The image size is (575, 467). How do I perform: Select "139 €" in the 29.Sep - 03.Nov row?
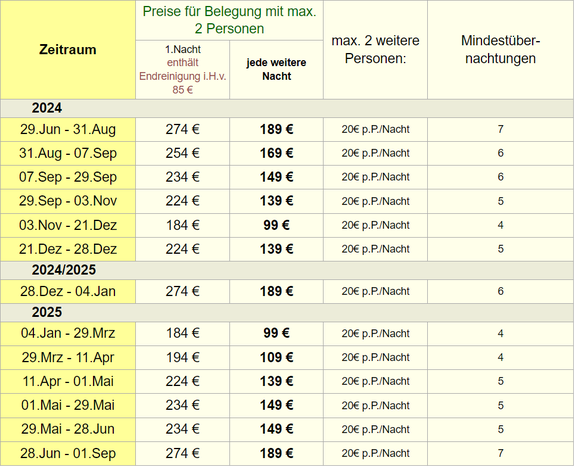coord(276,201)
